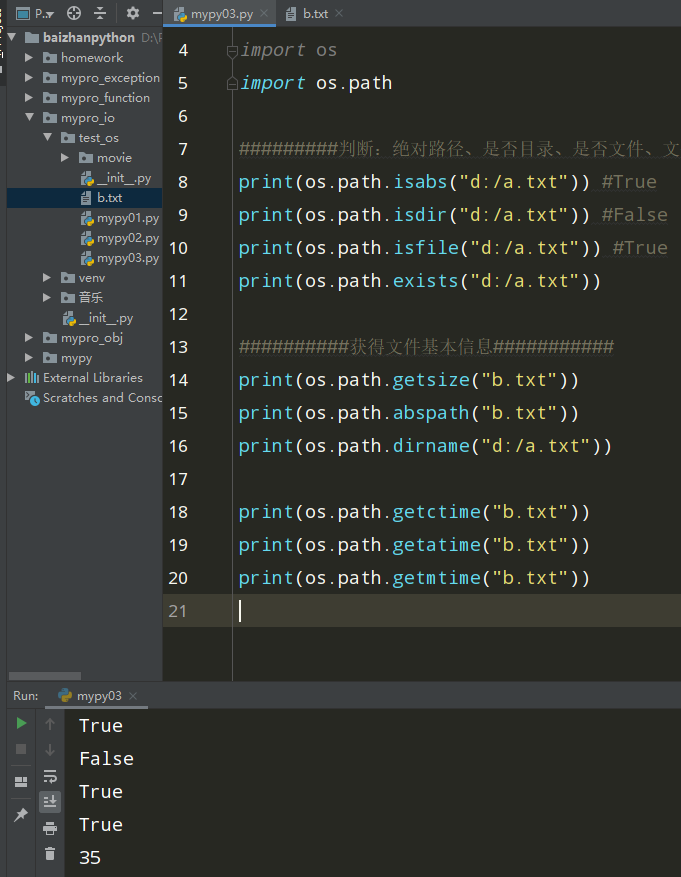Expand the venv folder
This screenshot has height=877, width=681.
47,277
